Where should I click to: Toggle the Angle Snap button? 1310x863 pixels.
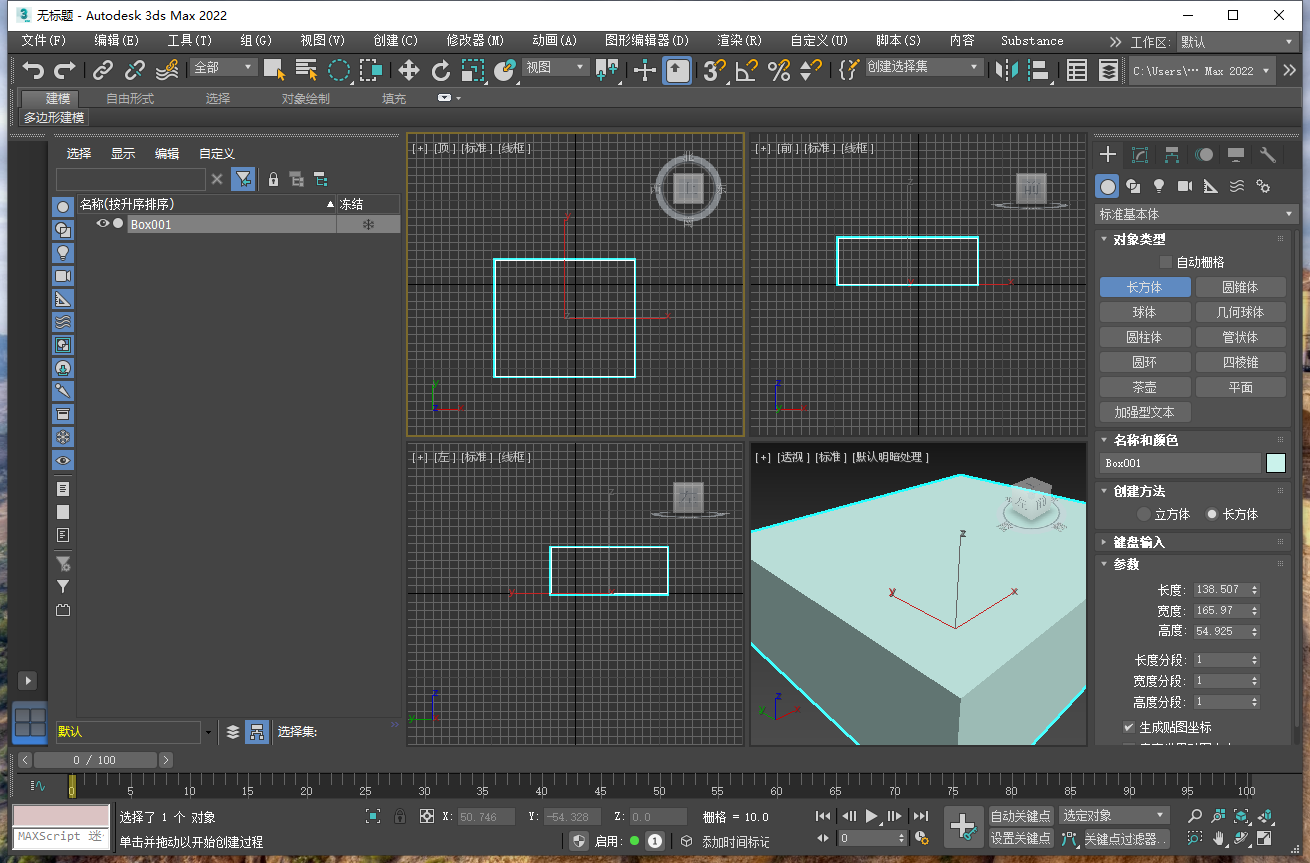coord(746,70)
